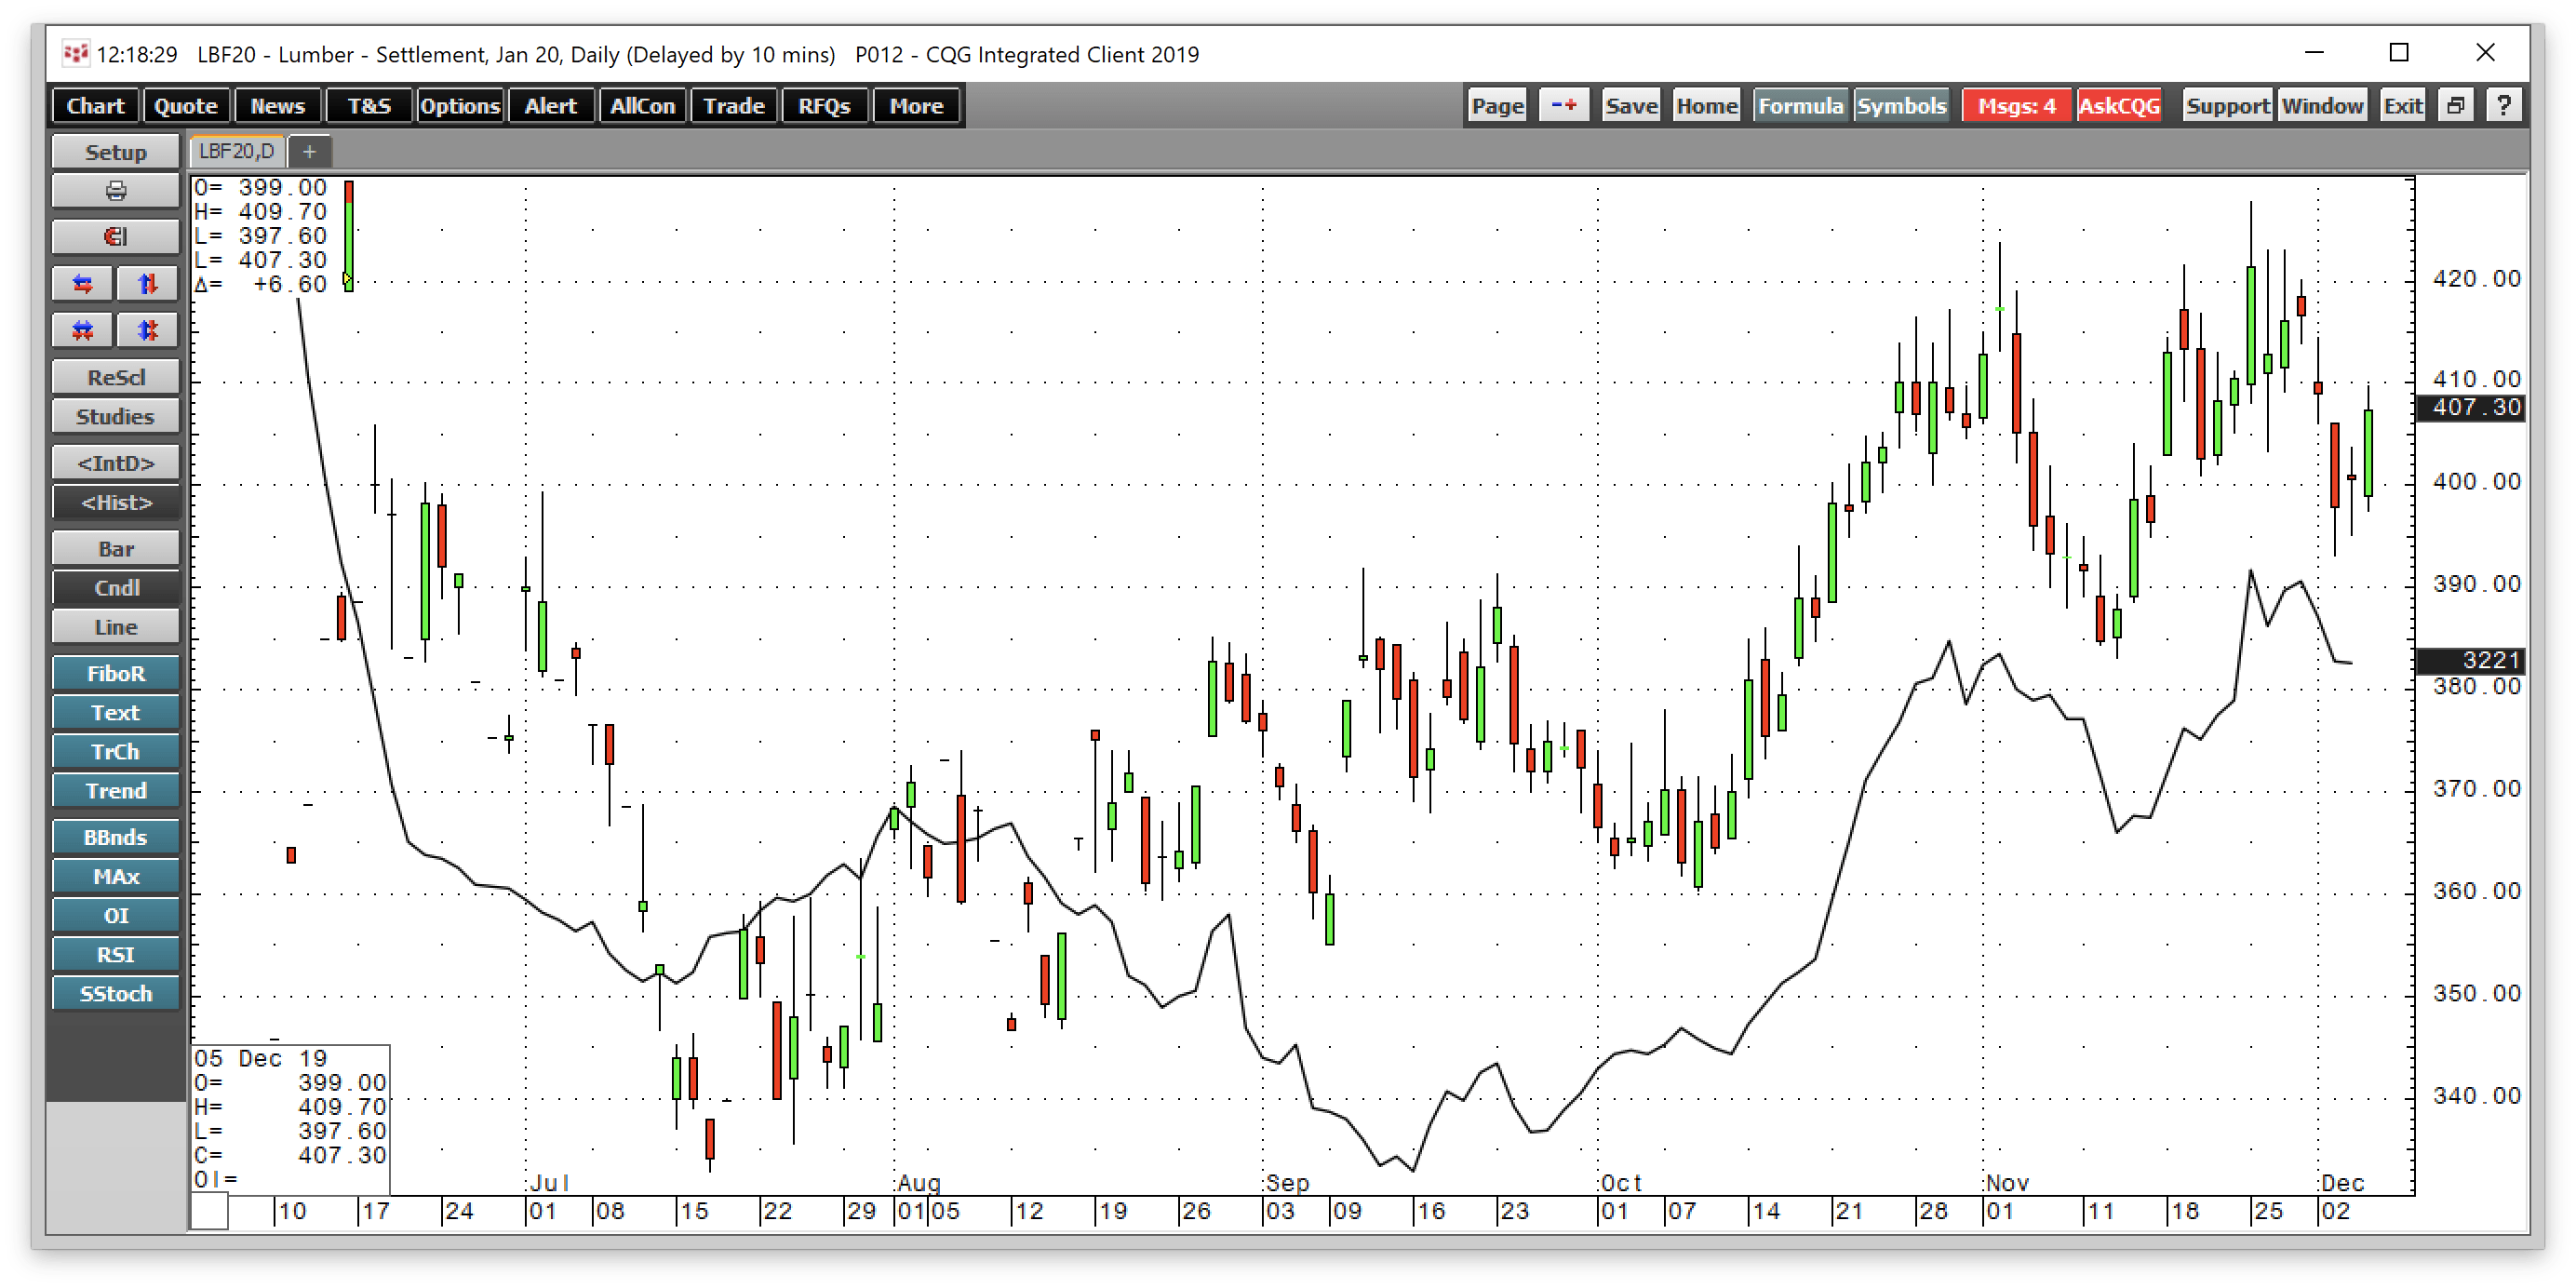Toggle the BBnds Bollinger Bands study
The height and width of the screenshot is (1288, 2576).
[x=115, y=837]
